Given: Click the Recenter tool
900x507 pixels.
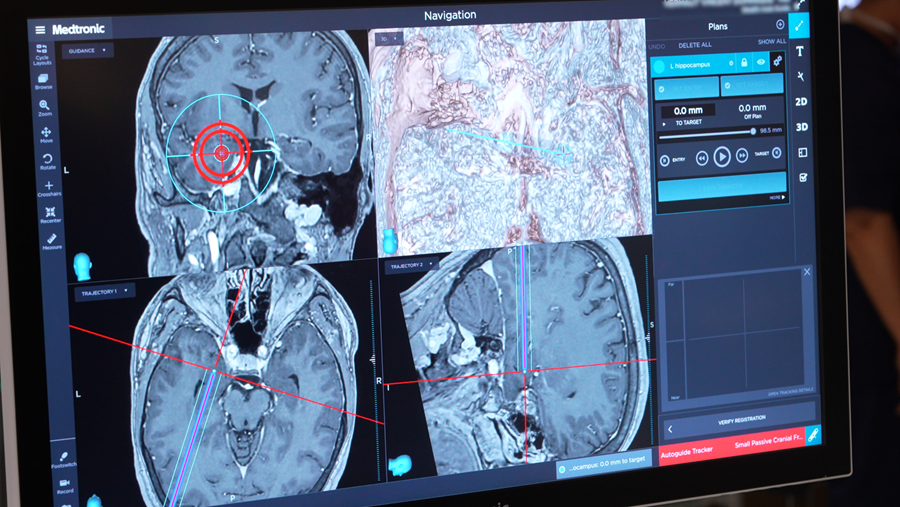Looking at the screenshot, I should pos(51,215).
